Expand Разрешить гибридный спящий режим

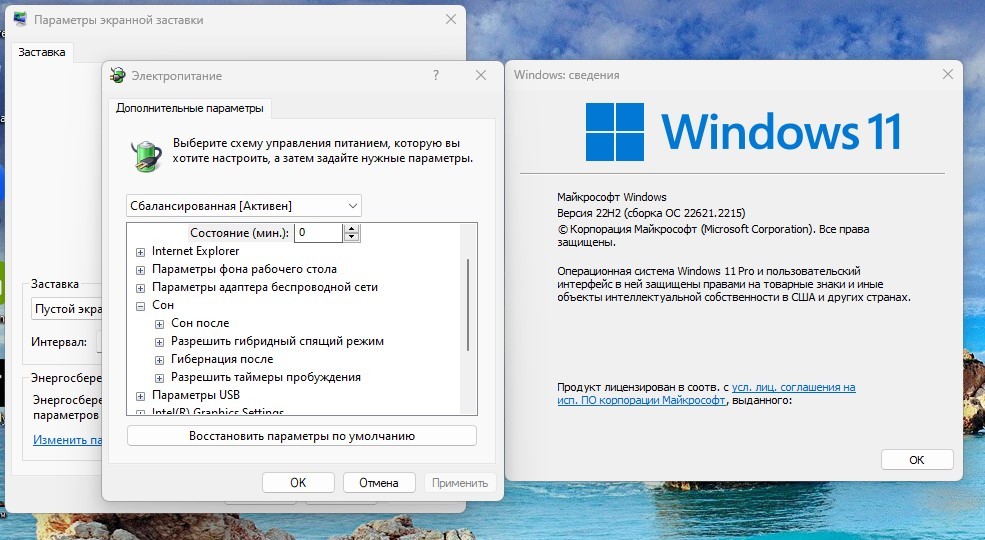click(x=160, y=342)
